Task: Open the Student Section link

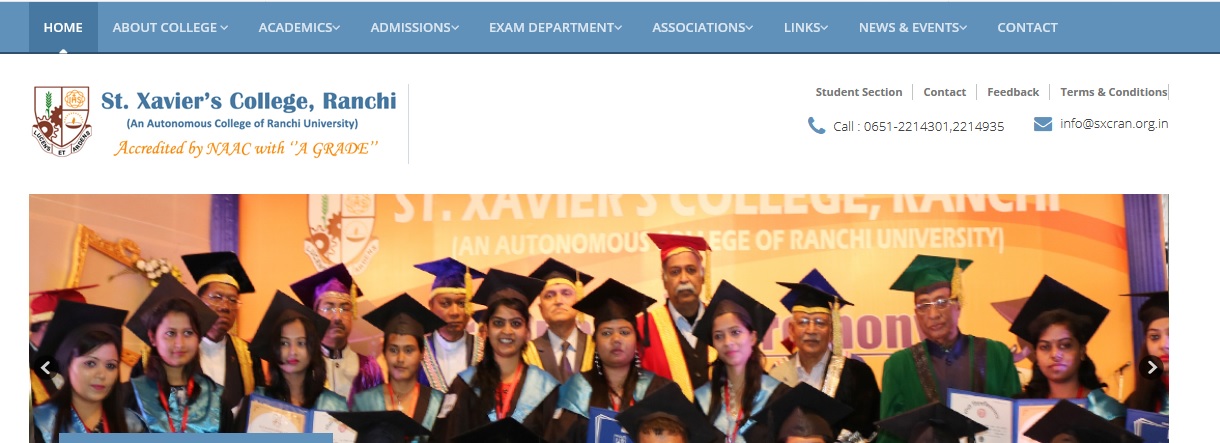Action: click(x=859, y=92)
